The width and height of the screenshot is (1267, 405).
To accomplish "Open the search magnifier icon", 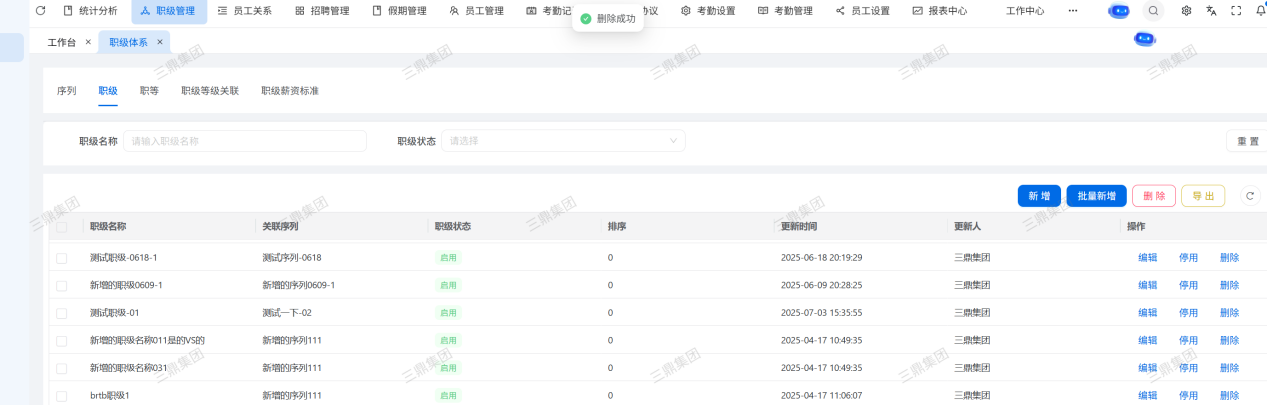I will click(x=1153, y=11).
